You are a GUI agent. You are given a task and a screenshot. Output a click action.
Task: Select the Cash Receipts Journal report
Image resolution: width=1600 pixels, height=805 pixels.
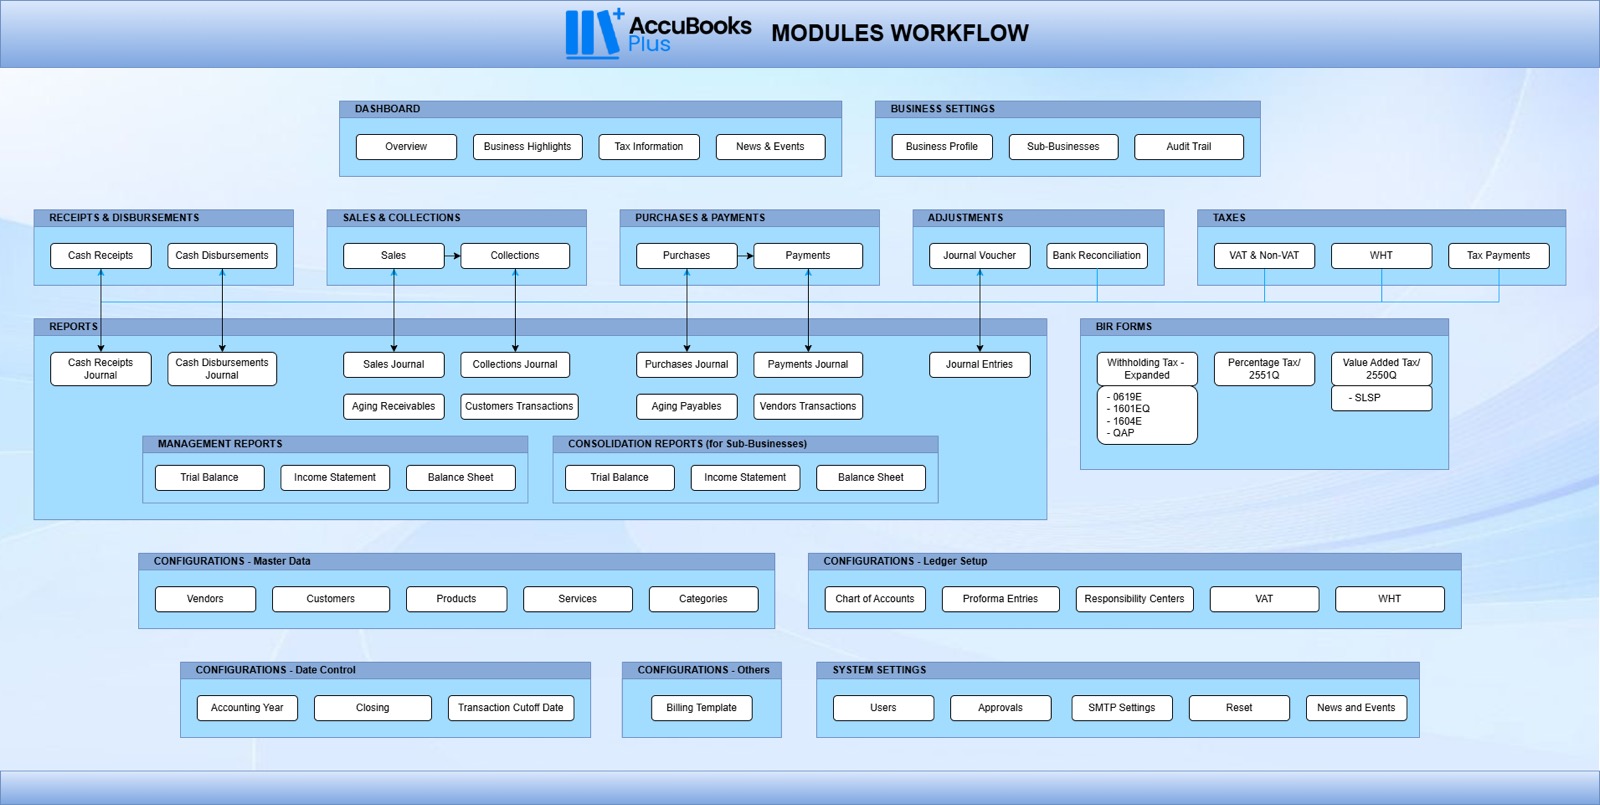[101, 369]
